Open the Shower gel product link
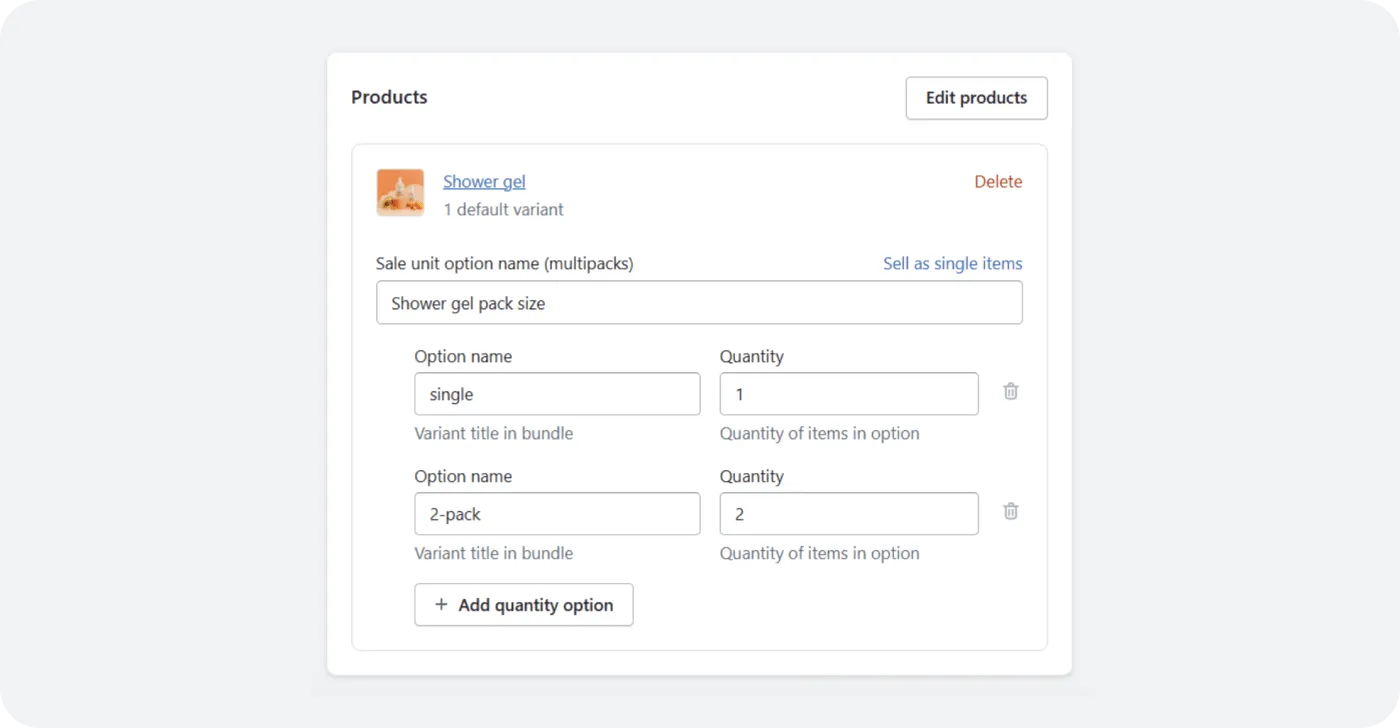 point(484,181)
